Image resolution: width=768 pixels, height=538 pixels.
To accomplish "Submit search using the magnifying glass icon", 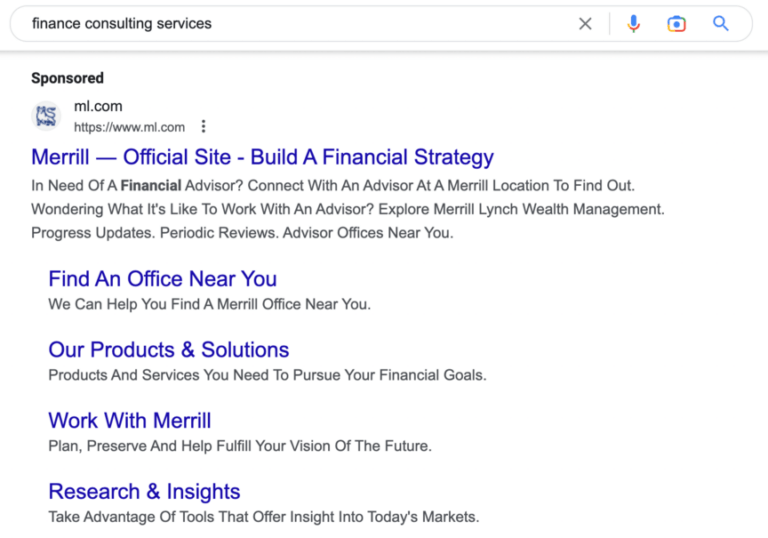I will tap(721, 24).
